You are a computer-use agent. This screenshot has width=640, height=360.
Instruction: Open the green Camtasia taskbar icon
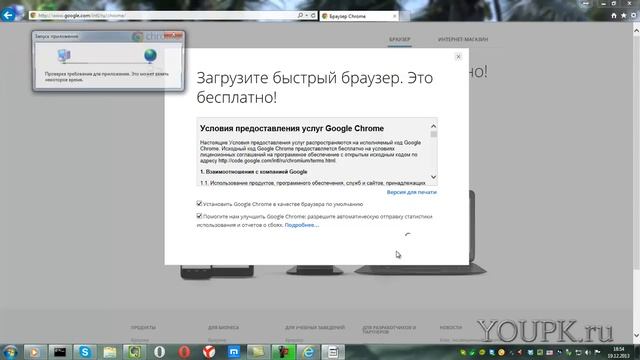click(x=134, y=352)
